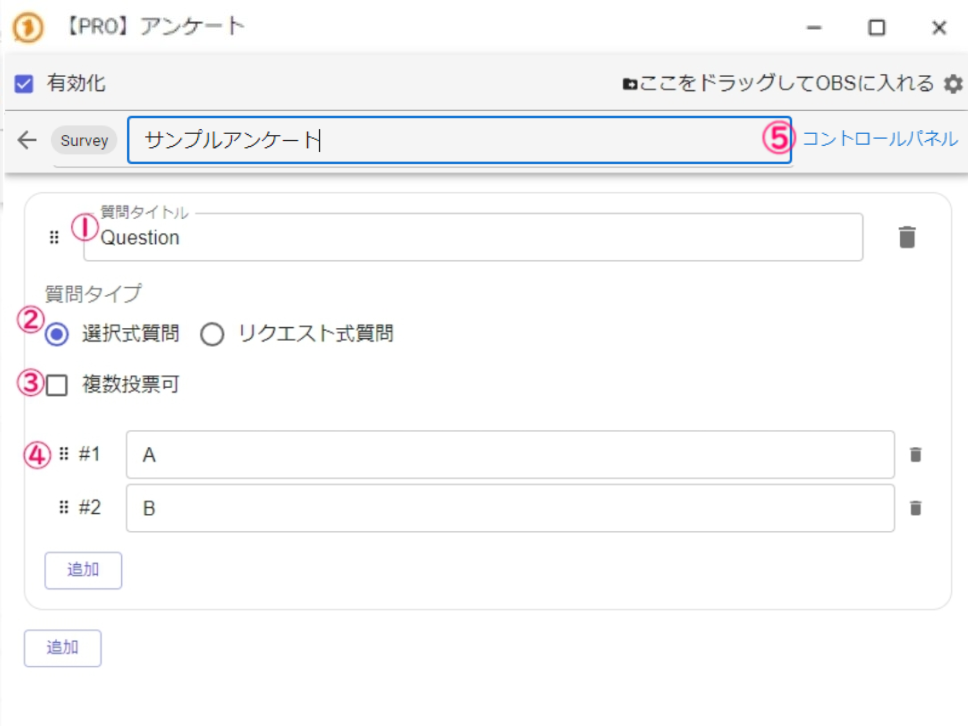The height and width of the screenshot is (726, 968).
Task: Click the OBS drag source icon
Action: pos(629,84)
